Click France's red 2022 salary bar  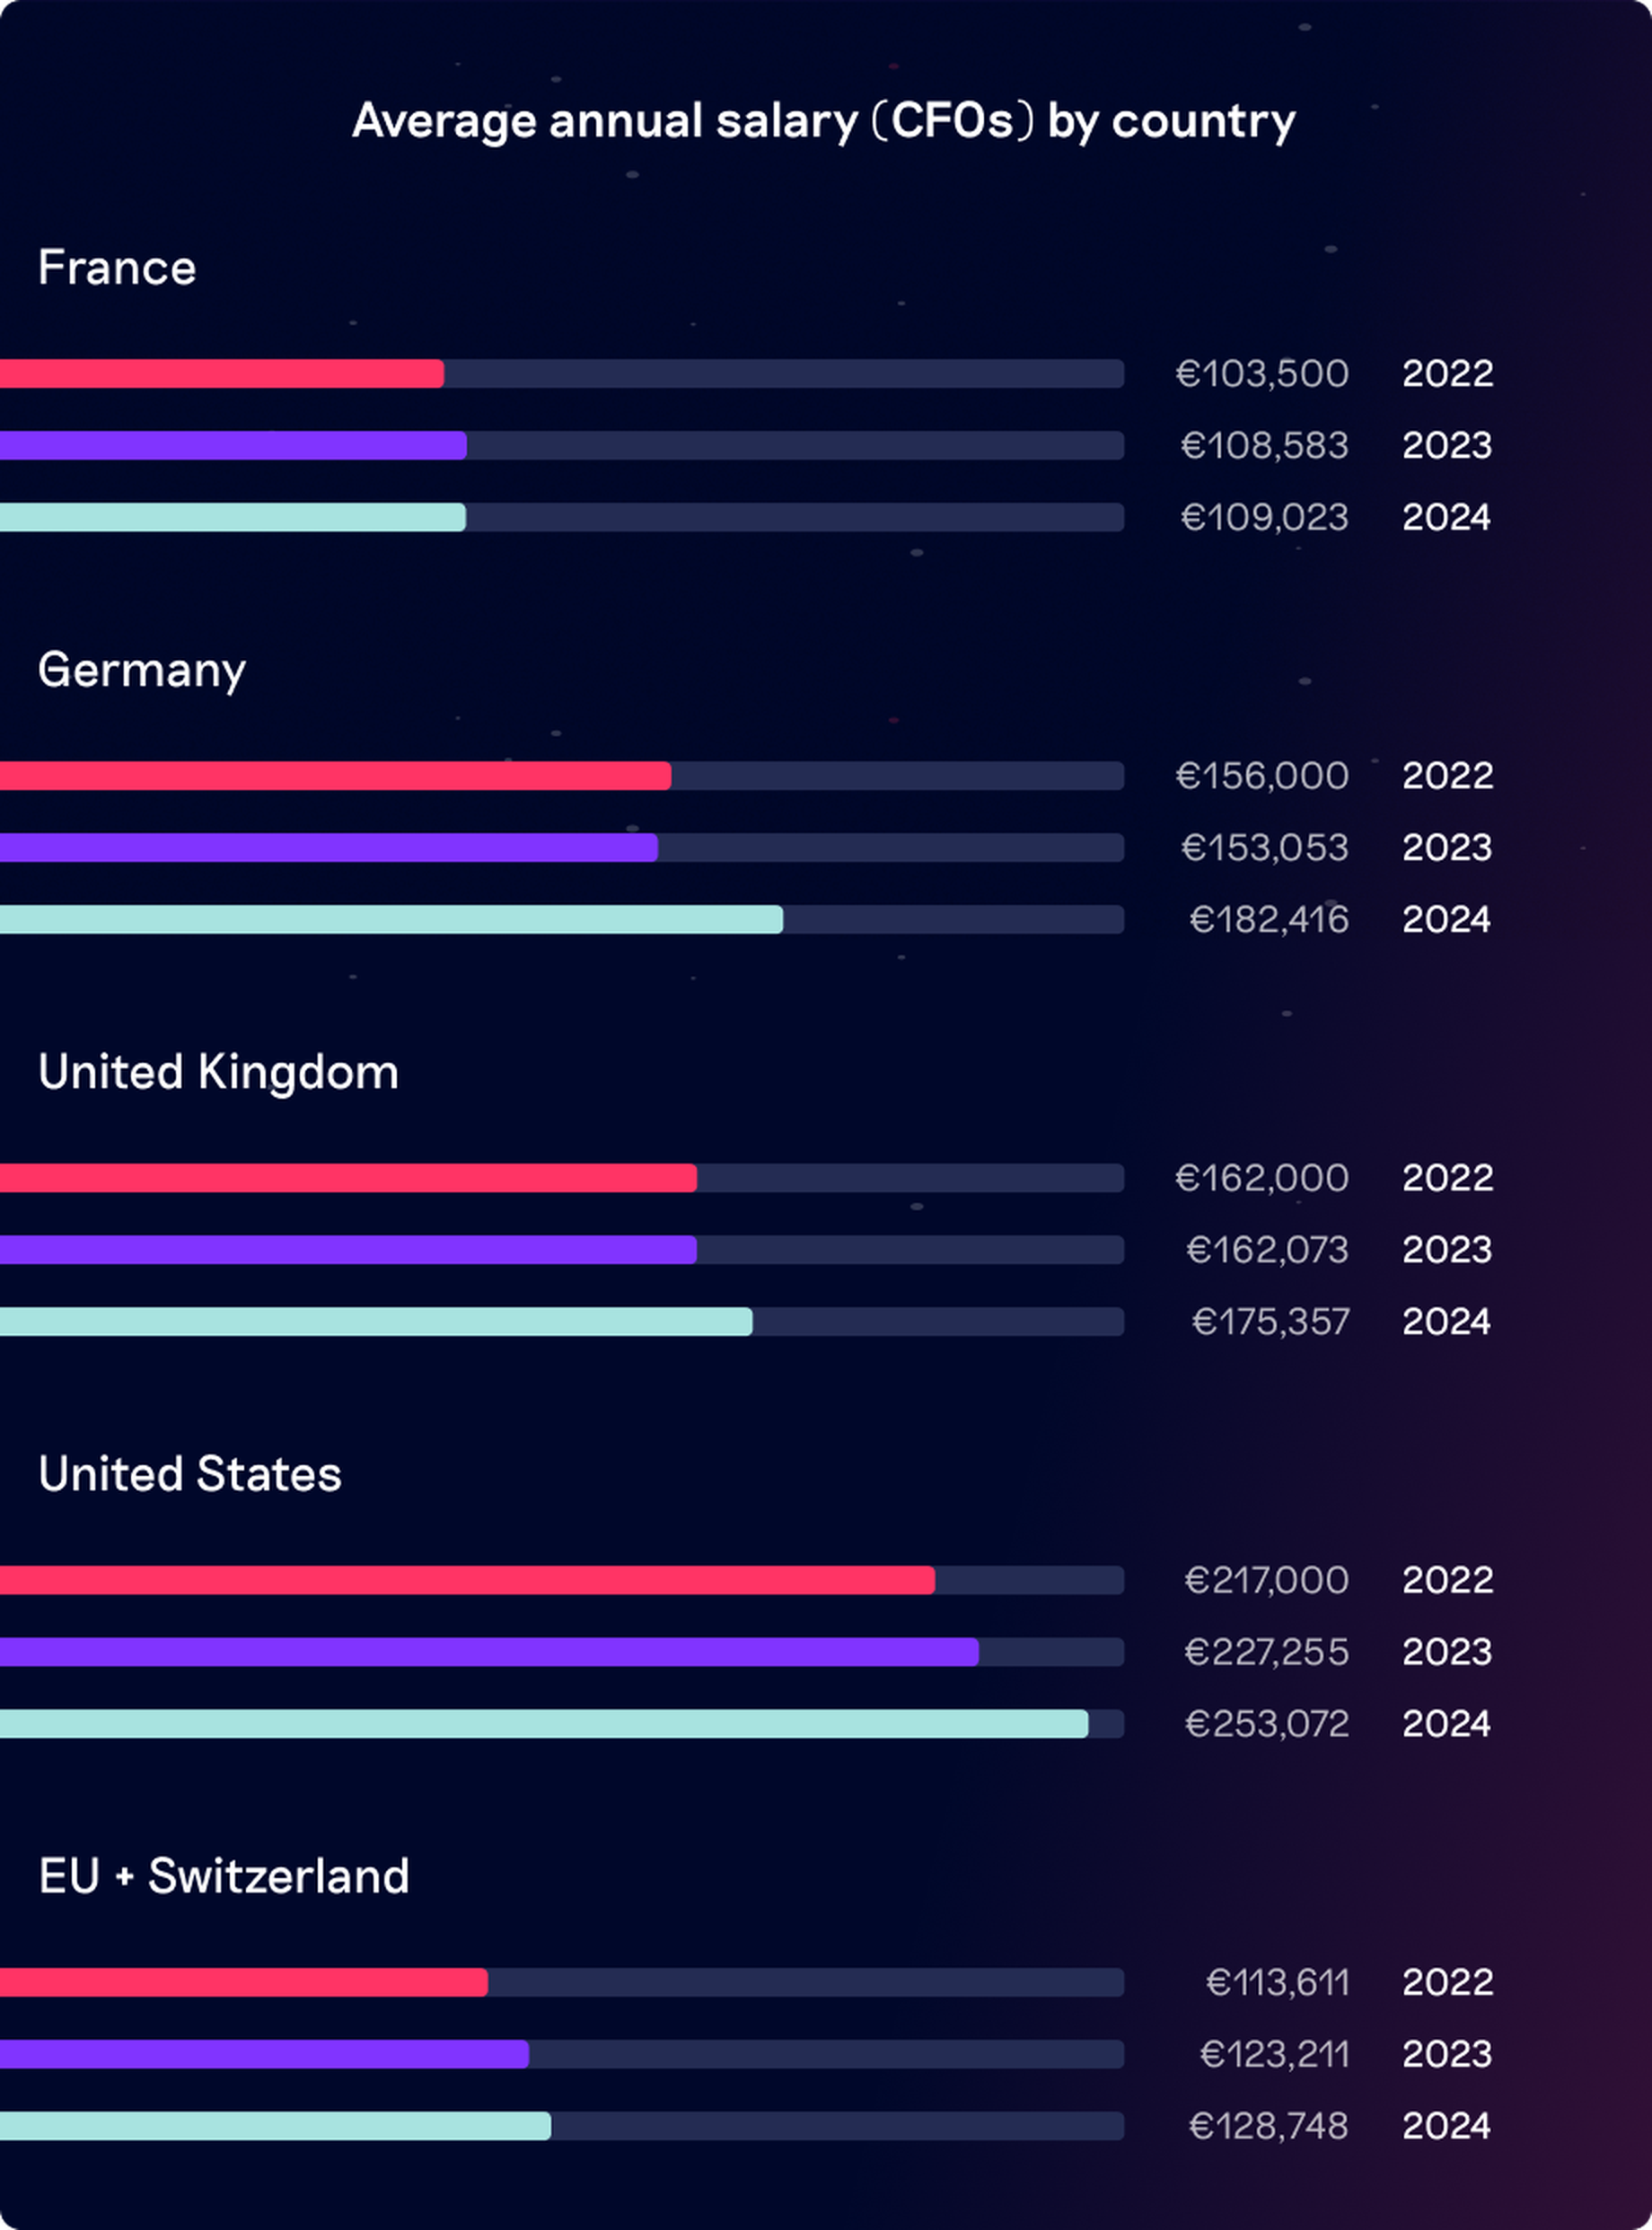[222, 373]
